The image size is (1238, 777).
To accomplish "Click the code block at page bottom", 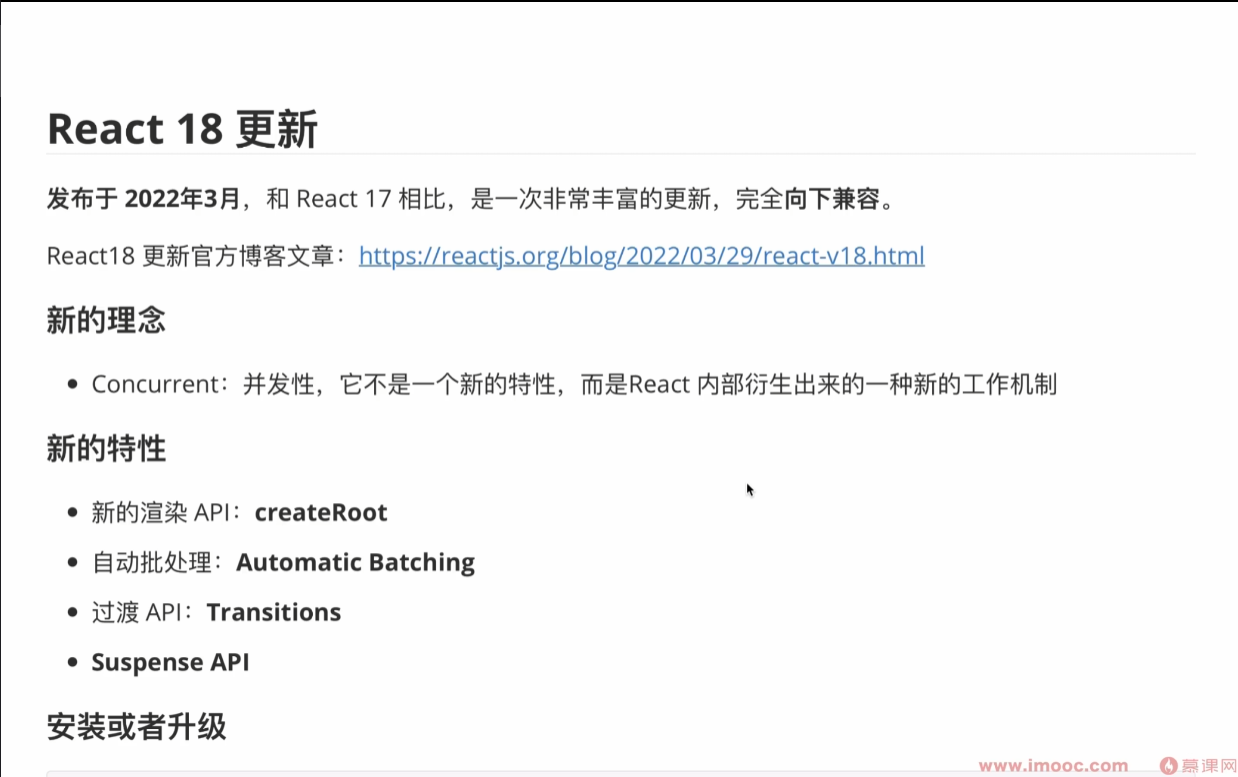I will point(600,773).
